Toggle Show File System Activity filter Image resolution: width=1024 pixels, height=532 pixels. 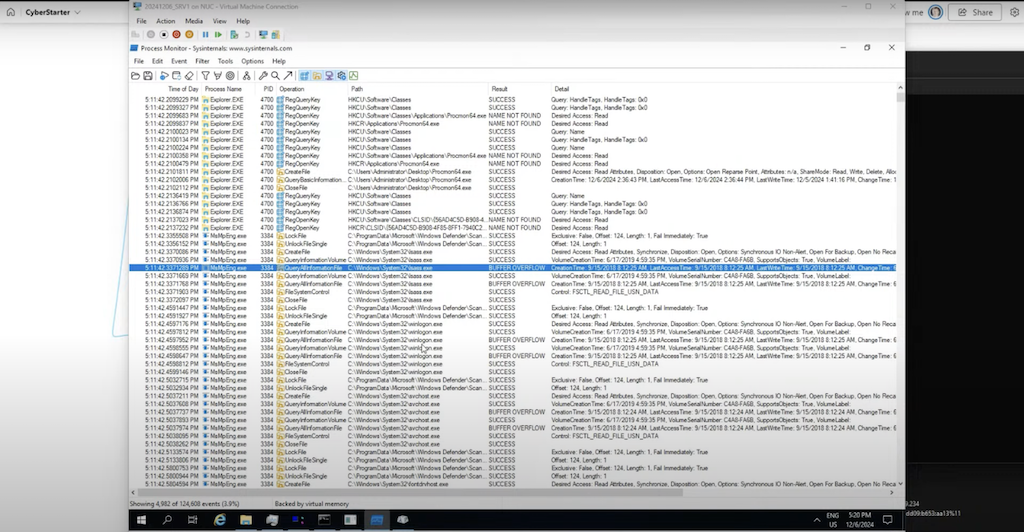tap(317, 75)
